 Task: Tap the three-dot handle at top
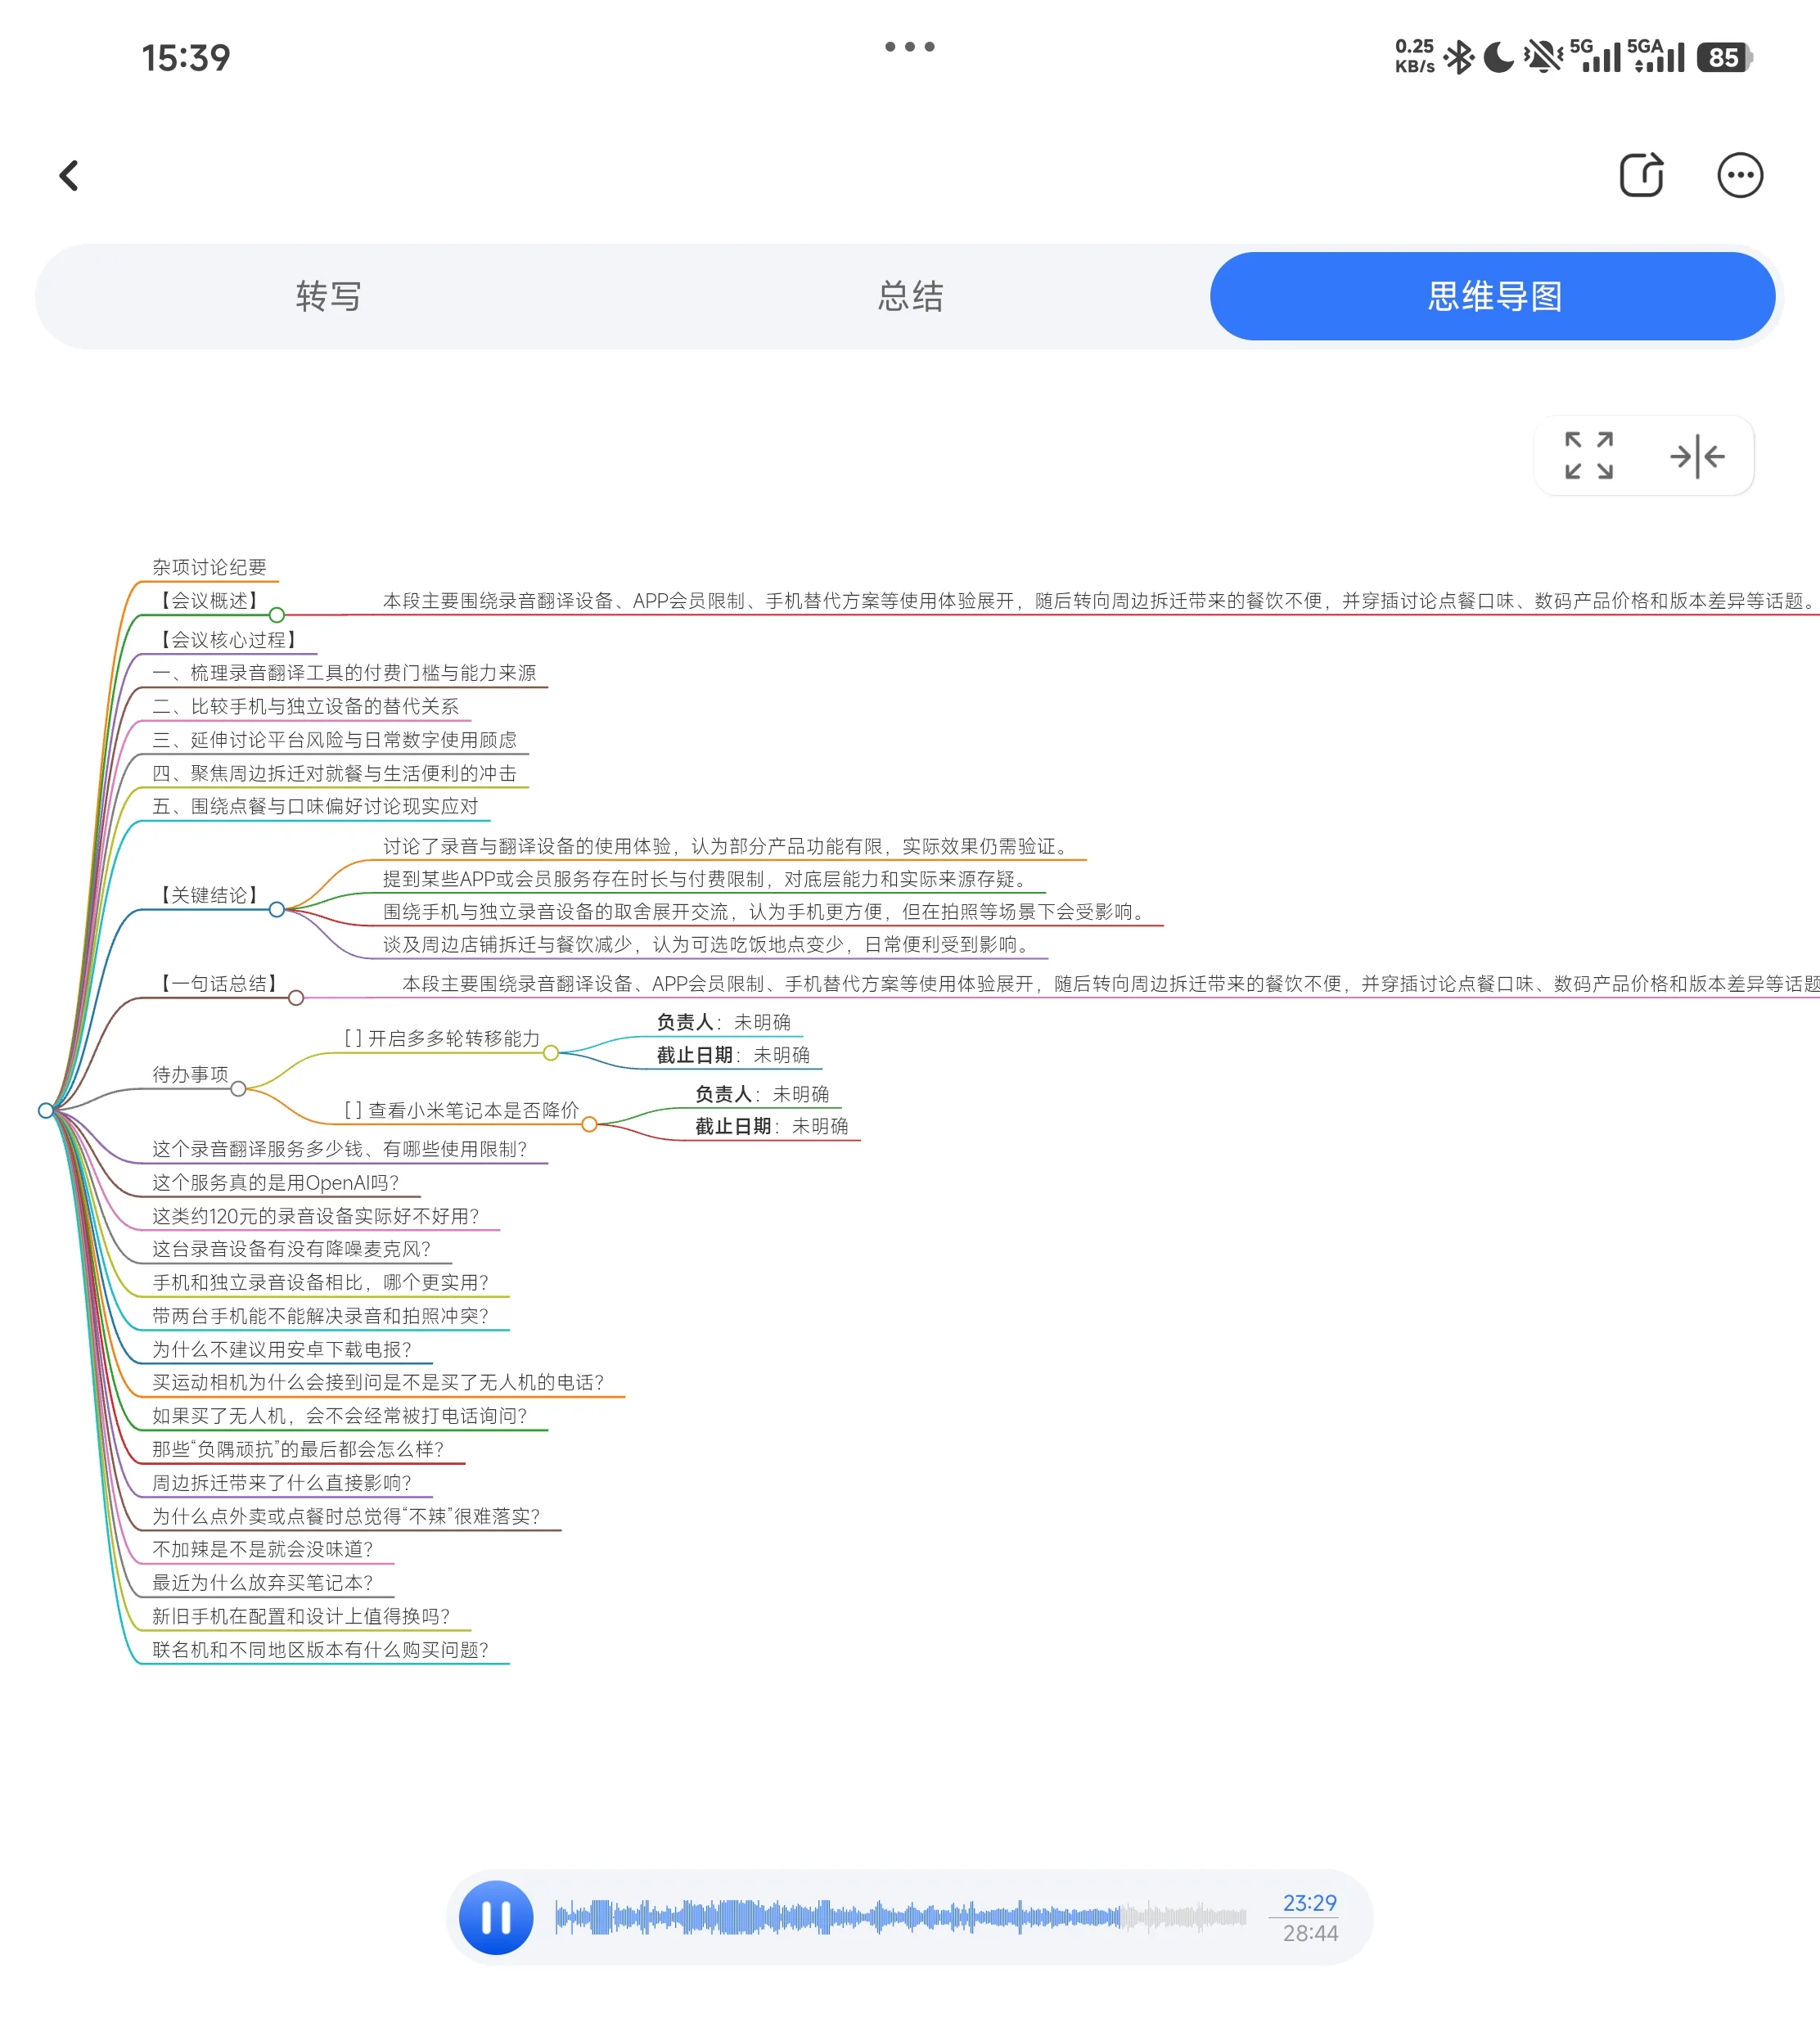pos(910,46)
